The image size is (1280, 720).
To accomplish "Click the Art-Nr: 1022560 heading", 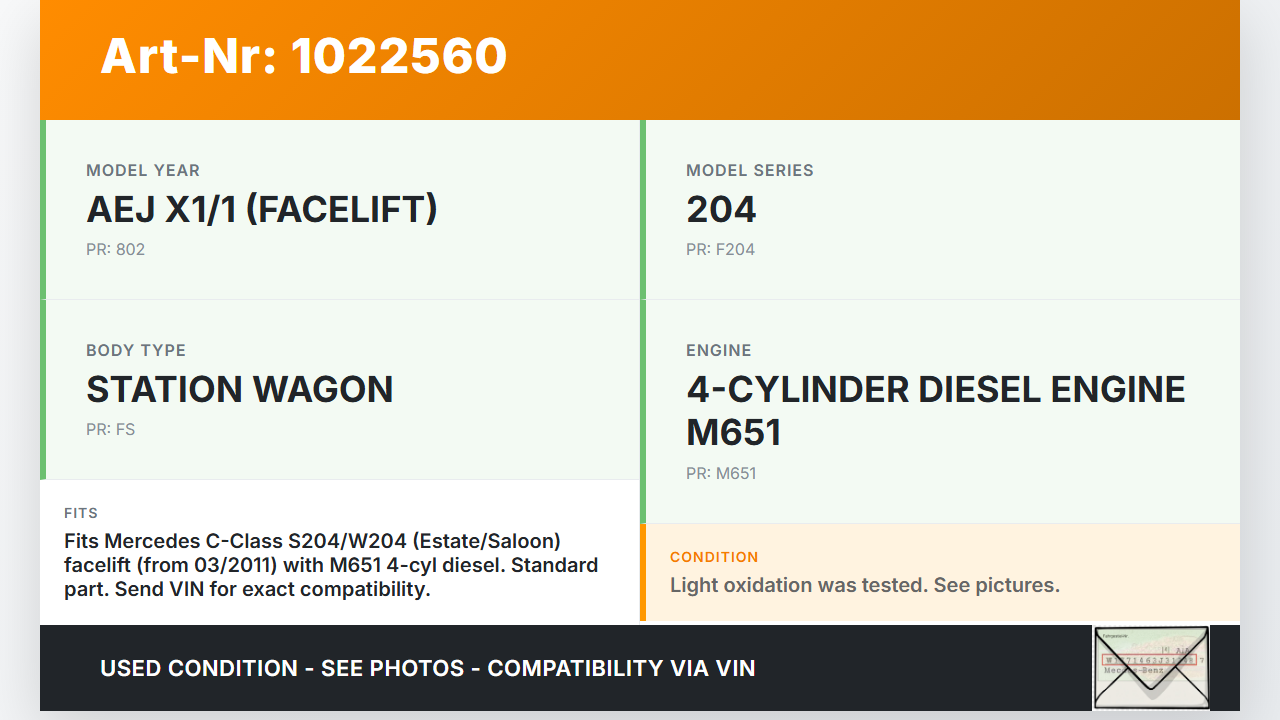I will (x=304, y=56).
